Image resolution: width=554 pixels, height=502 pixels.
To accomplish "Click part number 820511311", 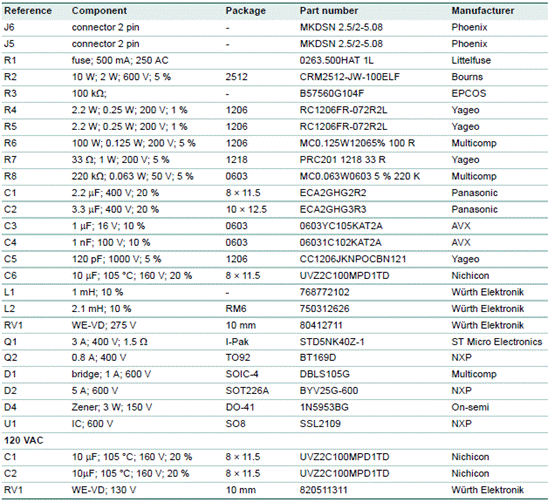I will 323,490.
